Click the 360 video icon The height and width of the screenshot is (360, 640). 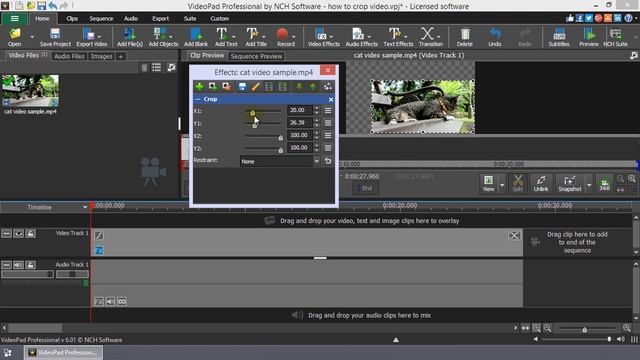(604, 184)
